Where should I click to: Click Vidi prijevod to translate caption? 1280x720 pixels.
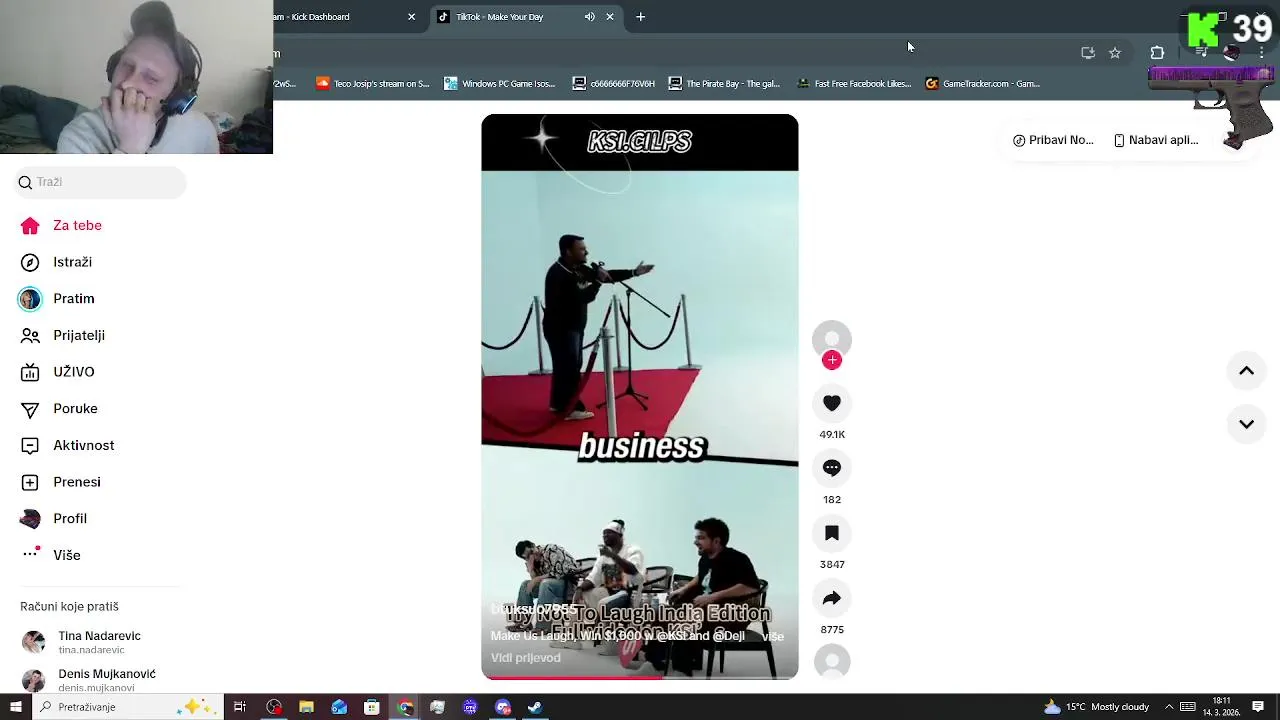[525, 658]
